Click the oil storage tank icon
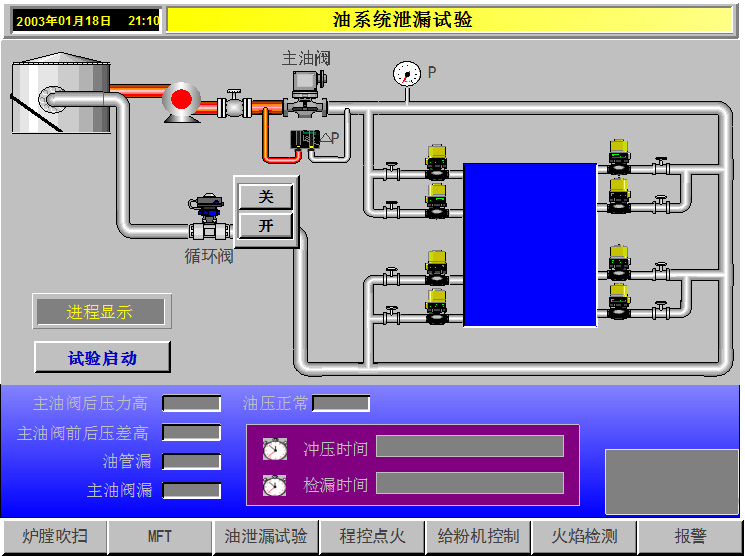Screen dimensions: 745x556 pos(61,93)
